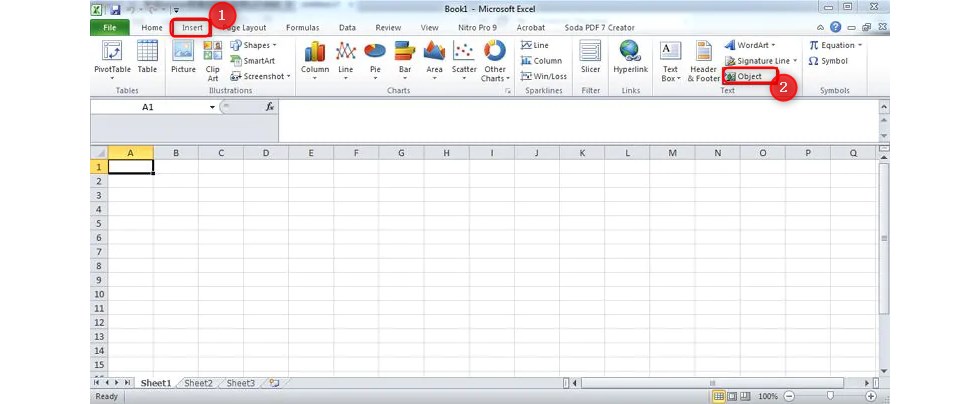
Task: Insert a Picture from file
Action: point(183,58)
